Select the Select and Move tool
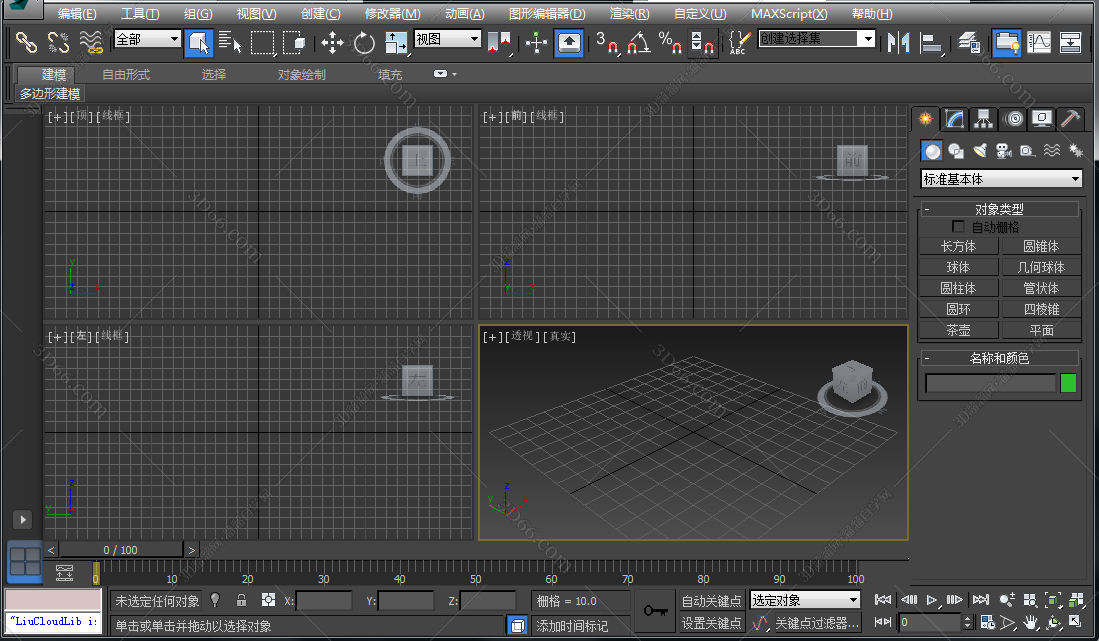This screenshot has height=641, width=1099. pyautogui.click(x=332, y=42)
